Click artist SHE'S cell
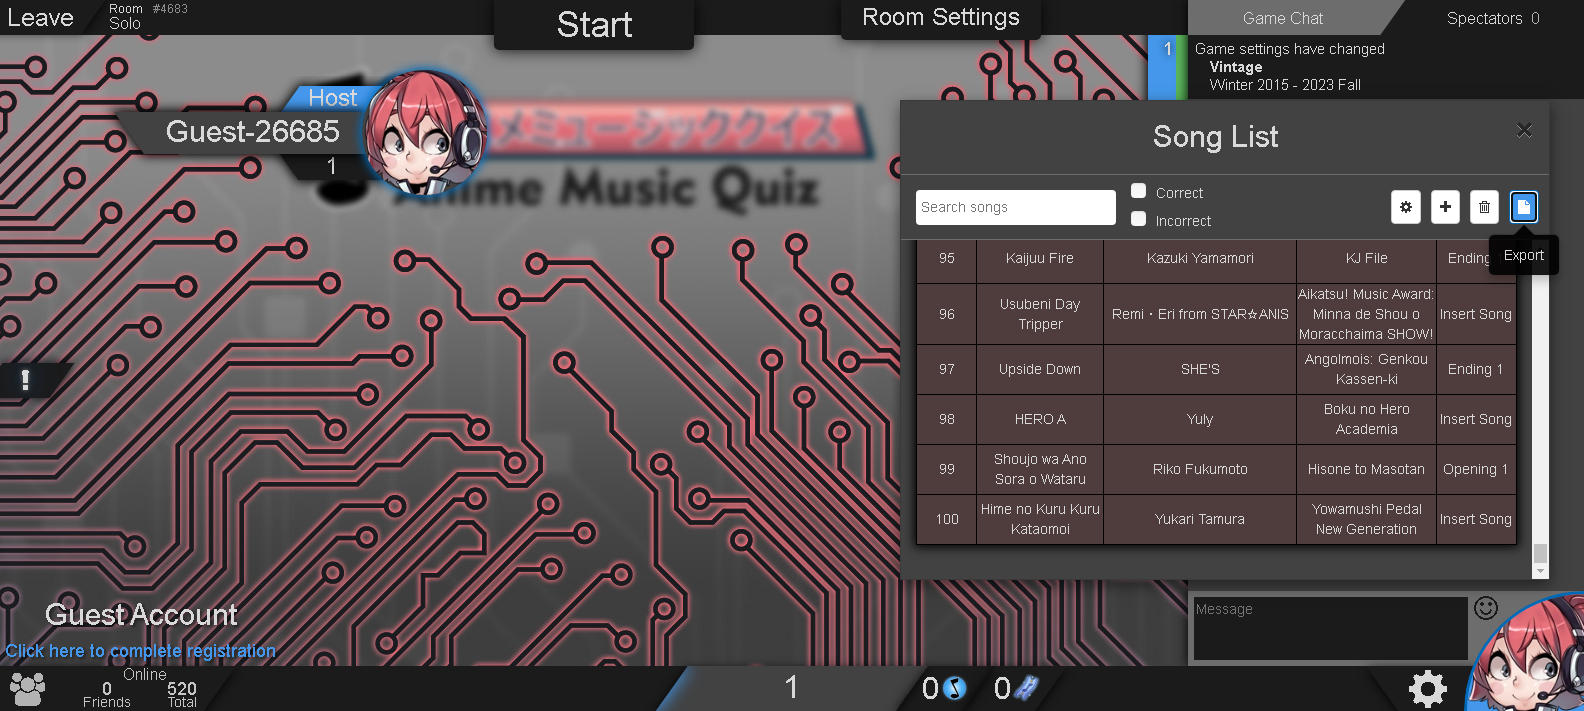This screenshot has height=711, width=1584. tap(1200, 369)
